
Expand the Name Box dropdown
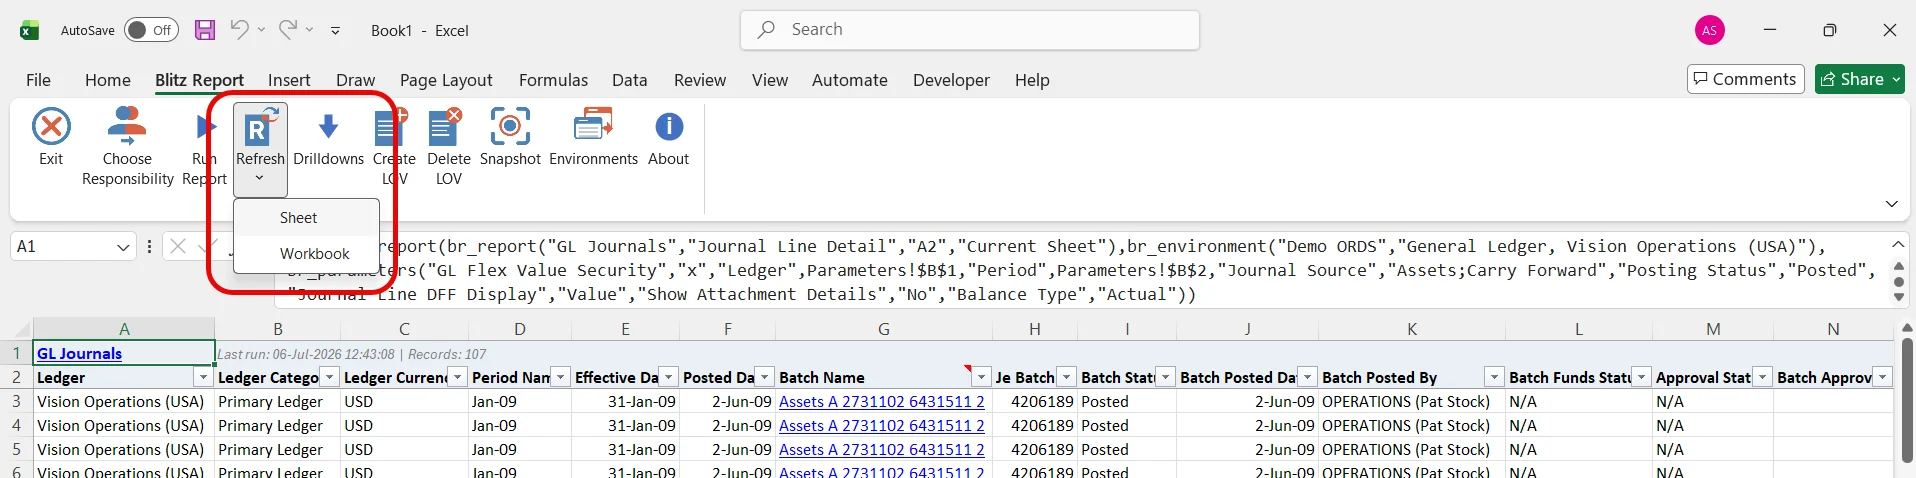123,247
